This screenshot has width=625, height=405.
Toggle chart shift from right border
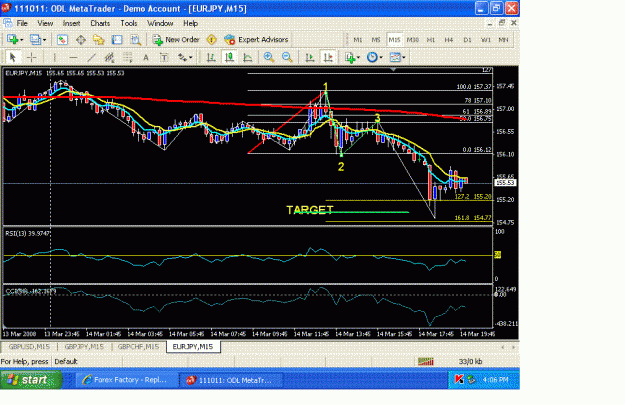click(328, 57)
